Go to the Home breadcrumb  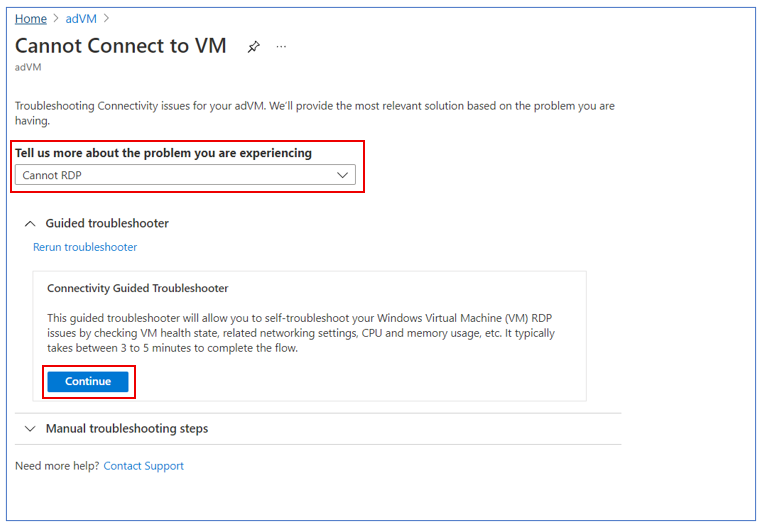[31, 18]
